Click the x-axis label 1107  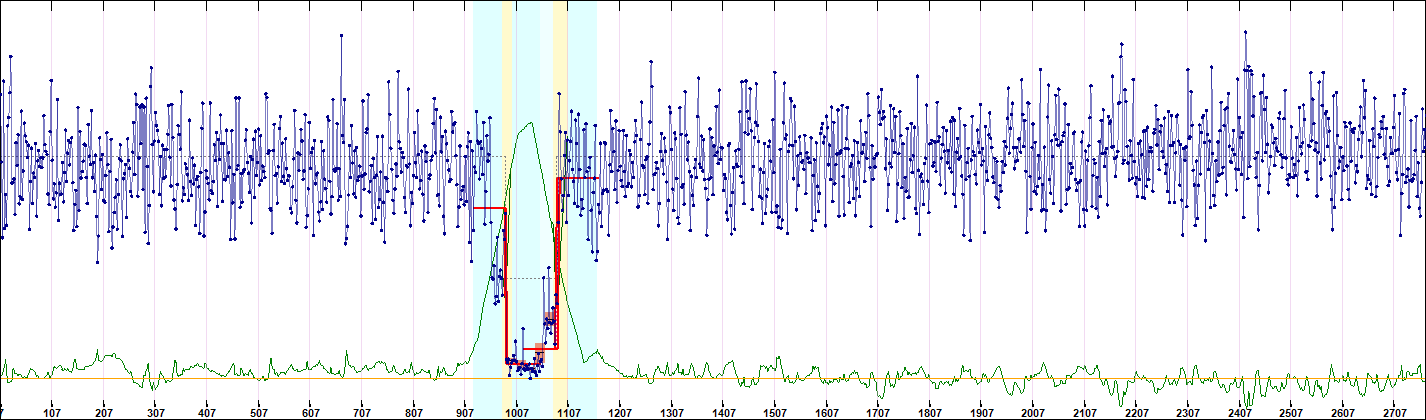[x=568, y=412]
